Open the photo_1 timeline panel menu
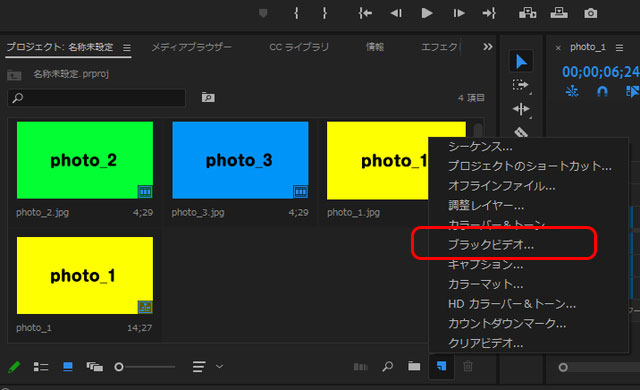Viewport: 640px width, 390px height. pos(619,48)
